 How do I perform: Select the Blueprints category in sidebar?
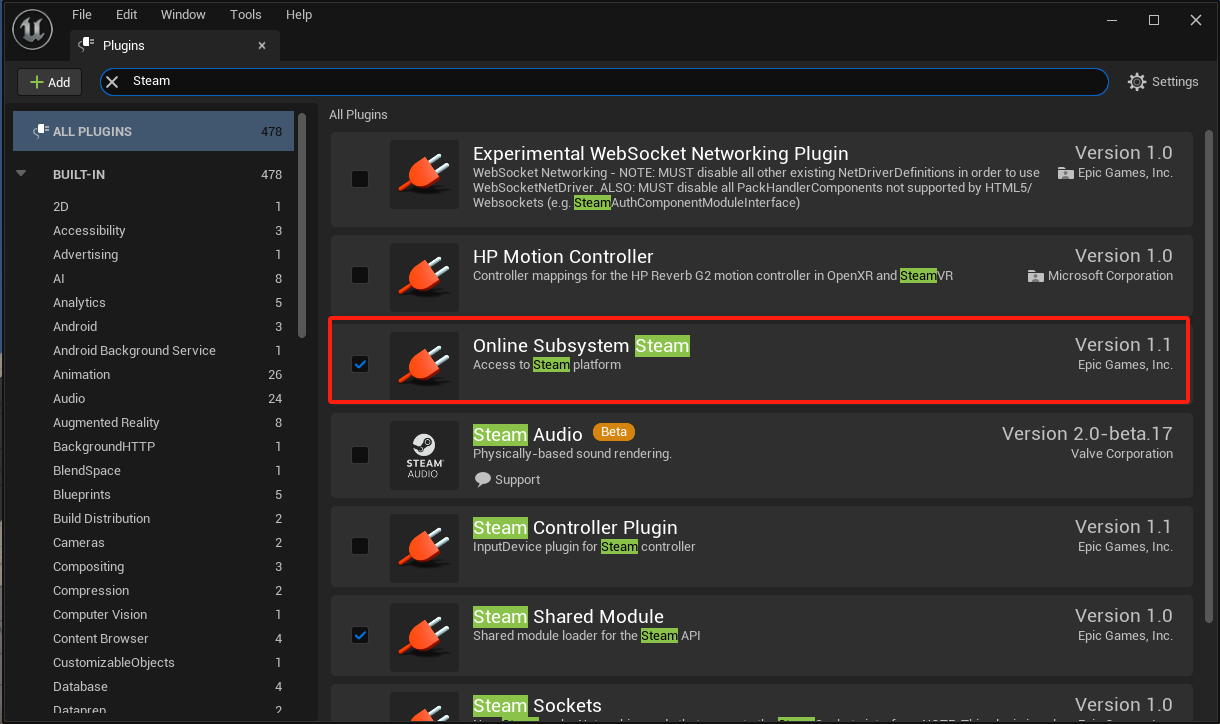coord(82,495)
